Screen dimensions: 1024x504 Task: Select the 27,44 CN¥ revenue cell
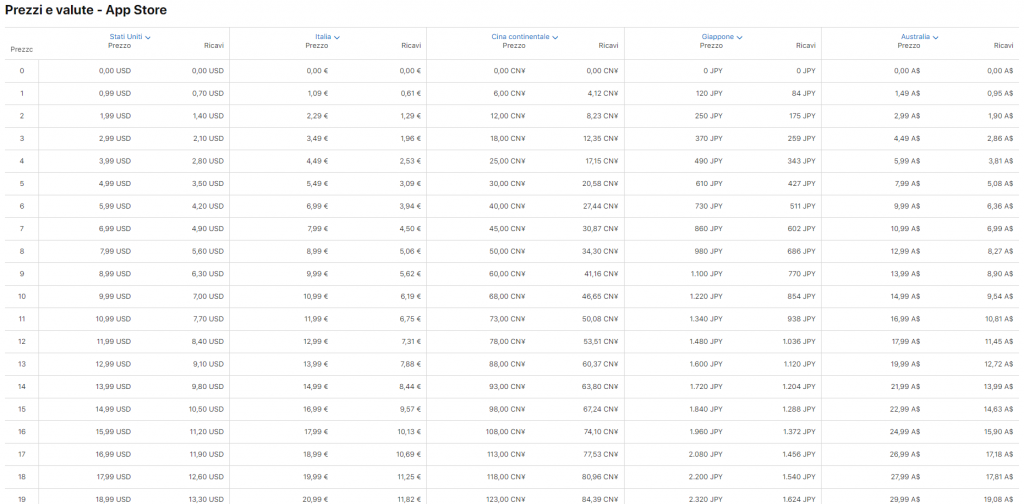click(x=601, y=206)
